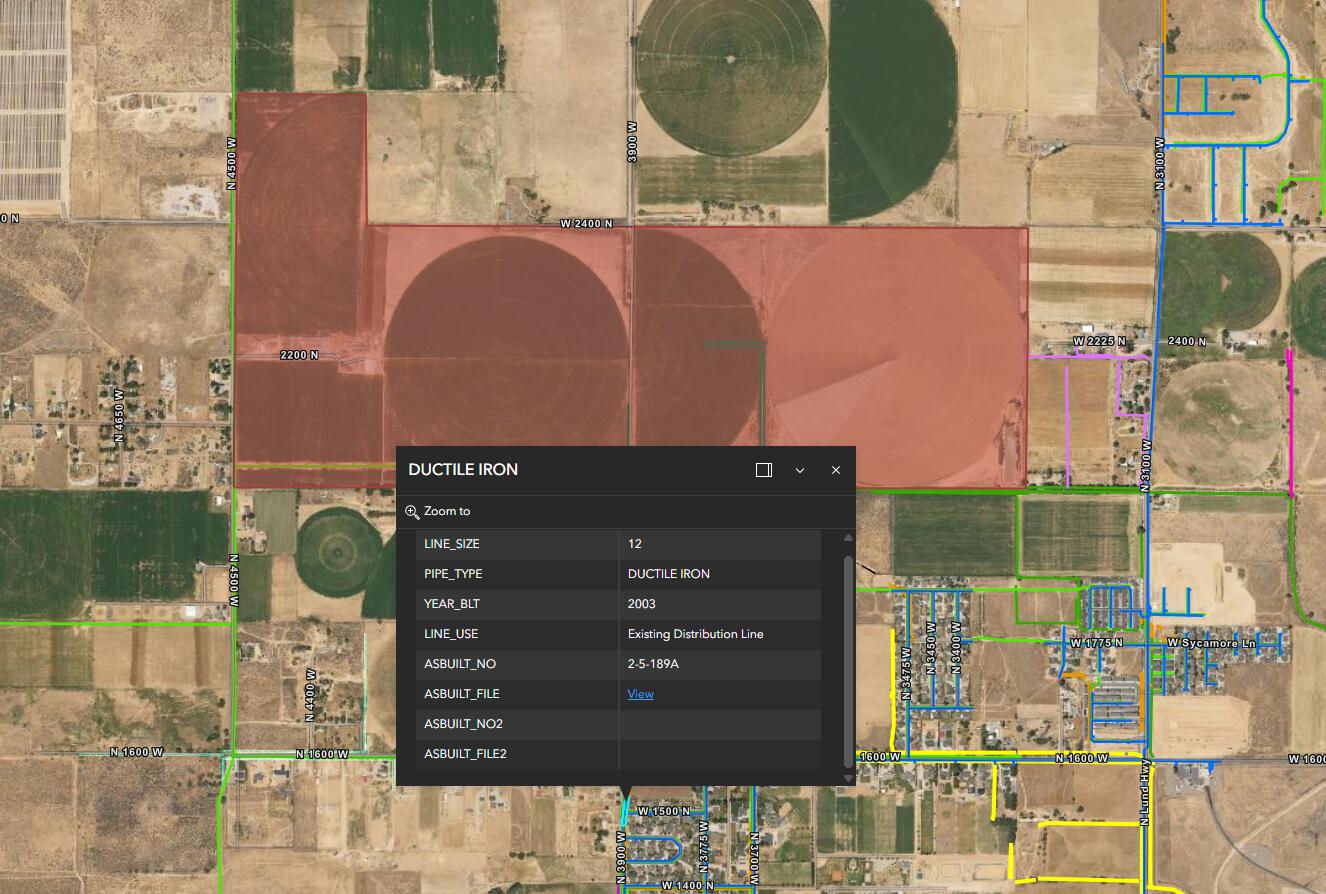1326x894 pixels.
Task: Select the LINE_SIZE field label
Action: 452,544
